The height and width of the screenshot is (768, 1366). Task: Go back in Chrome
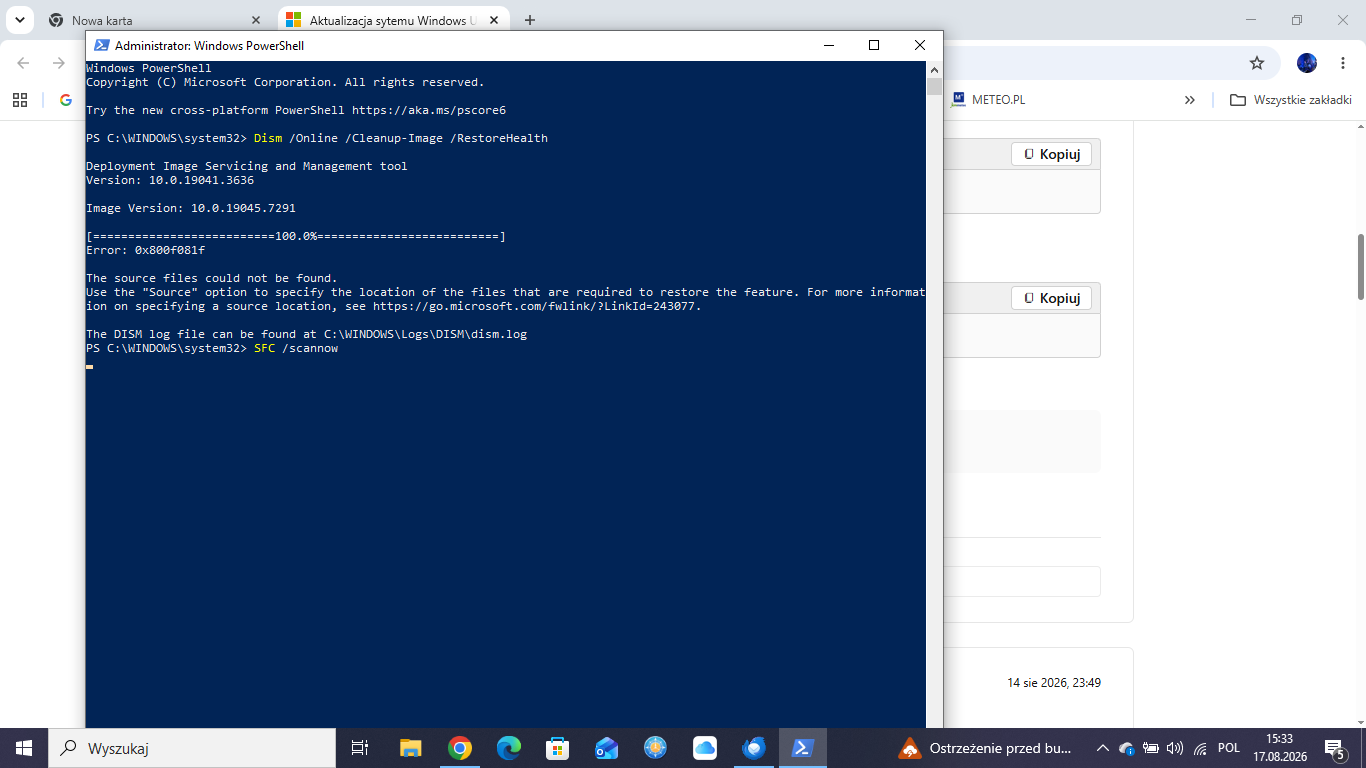tap(24, 63)
